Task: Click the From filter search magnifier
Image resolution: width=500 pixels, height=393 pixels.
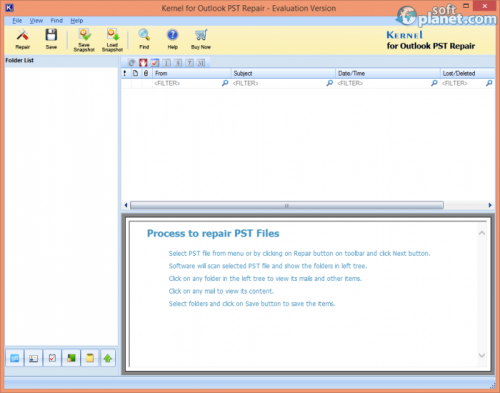Action: (225, 83)
